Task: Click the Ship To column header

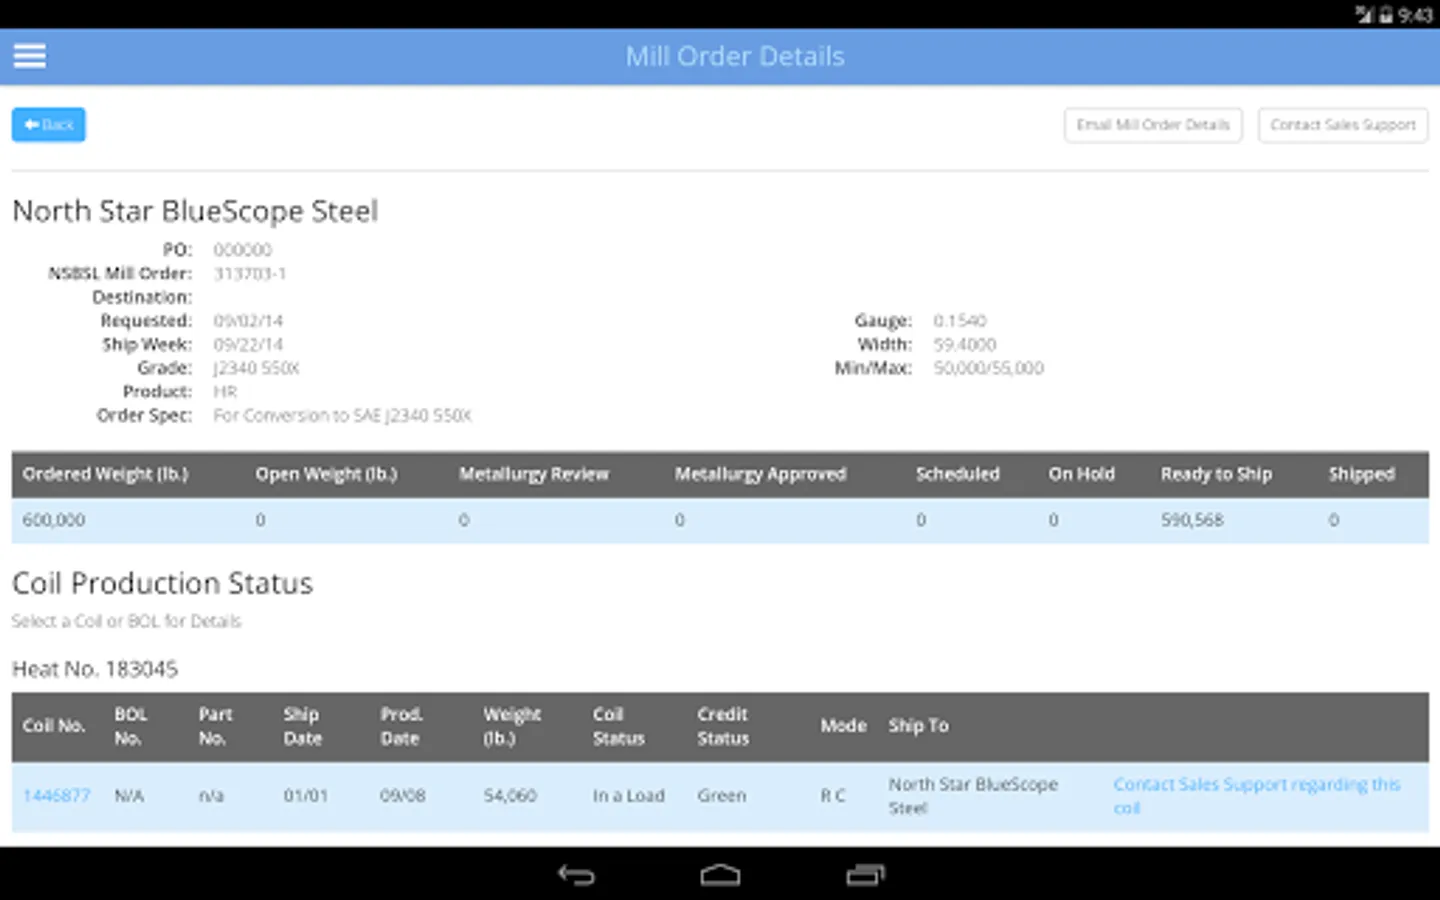Action: [918, 726]
